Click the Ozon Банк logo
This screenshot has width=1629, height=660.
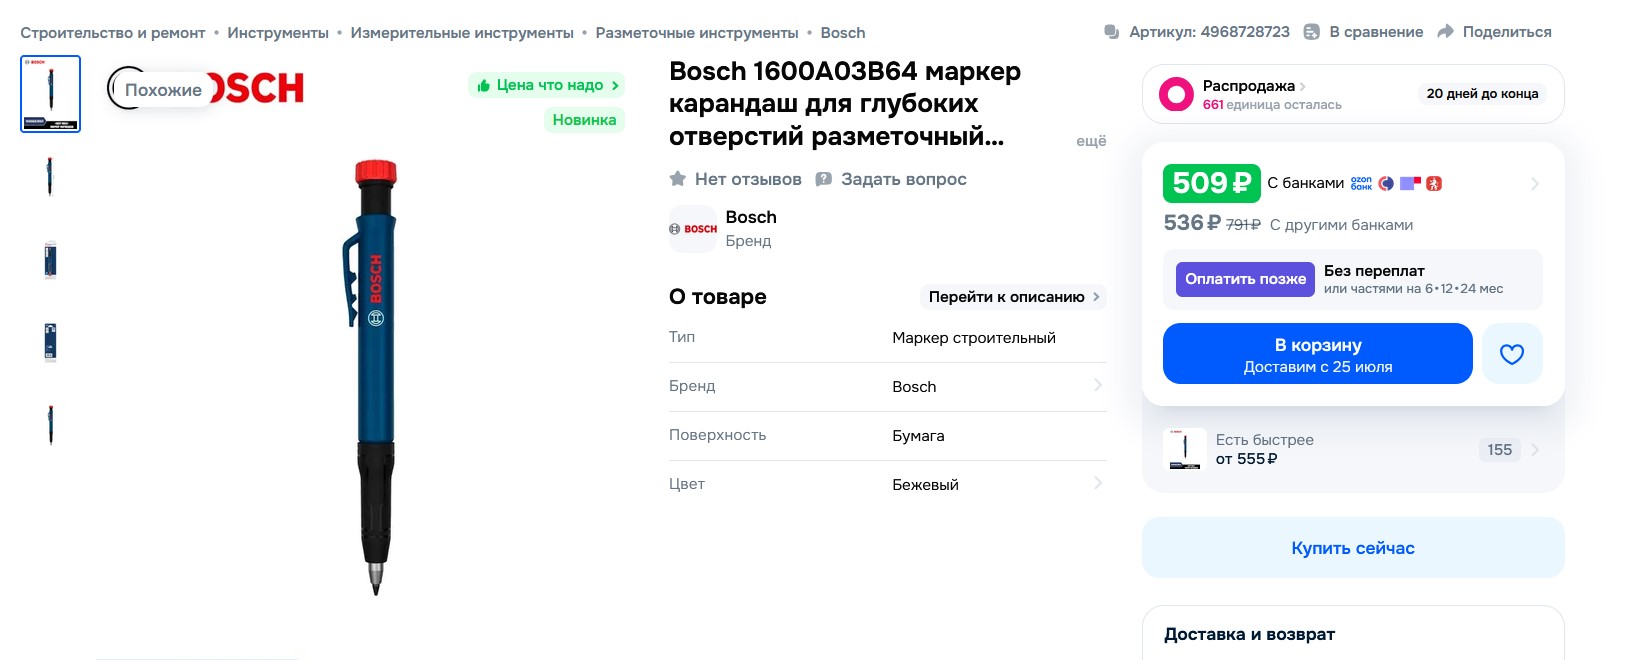pyautogui.click(x=1361, y=183)
